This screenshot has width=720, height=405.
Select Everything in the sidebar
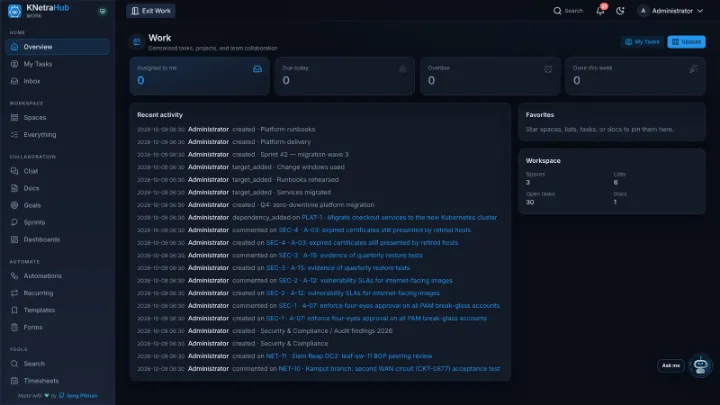(x=57, y=135)
